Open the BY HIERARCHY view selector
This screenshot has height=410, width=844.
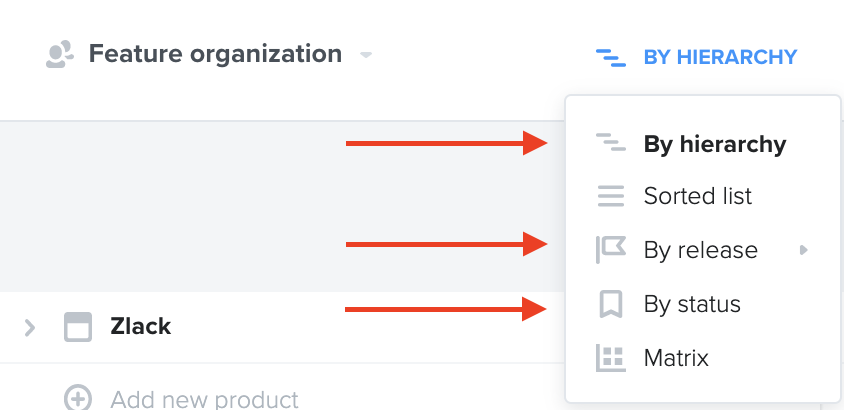697,57
